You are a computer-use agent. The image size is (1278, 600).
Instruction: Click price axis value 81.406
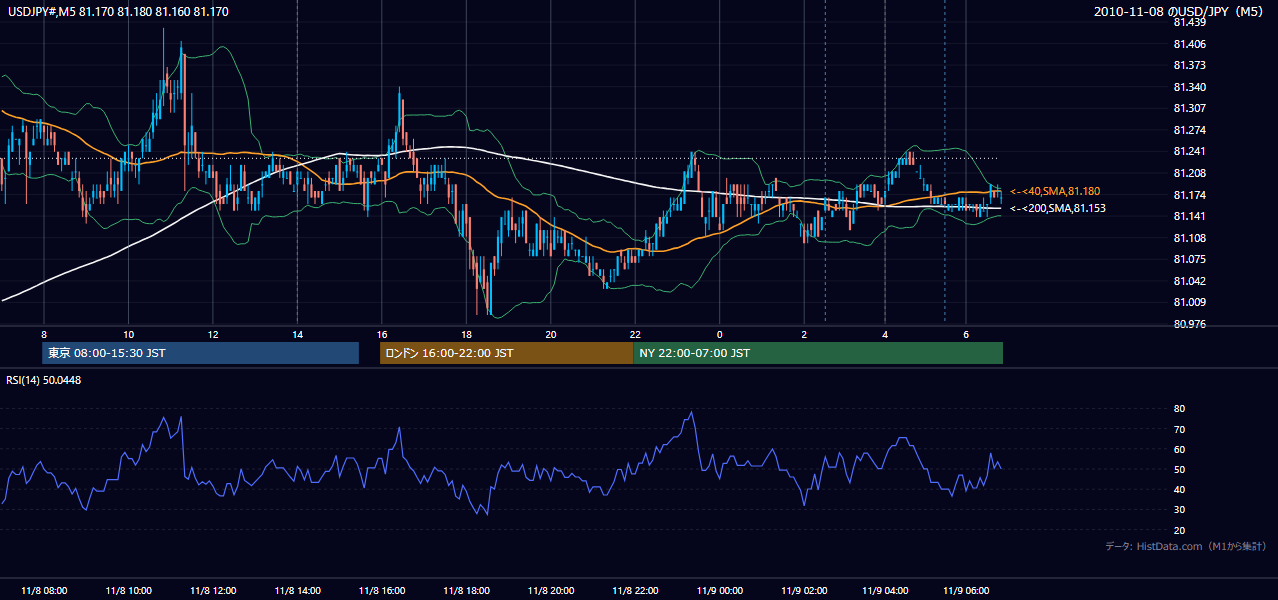1189,44
